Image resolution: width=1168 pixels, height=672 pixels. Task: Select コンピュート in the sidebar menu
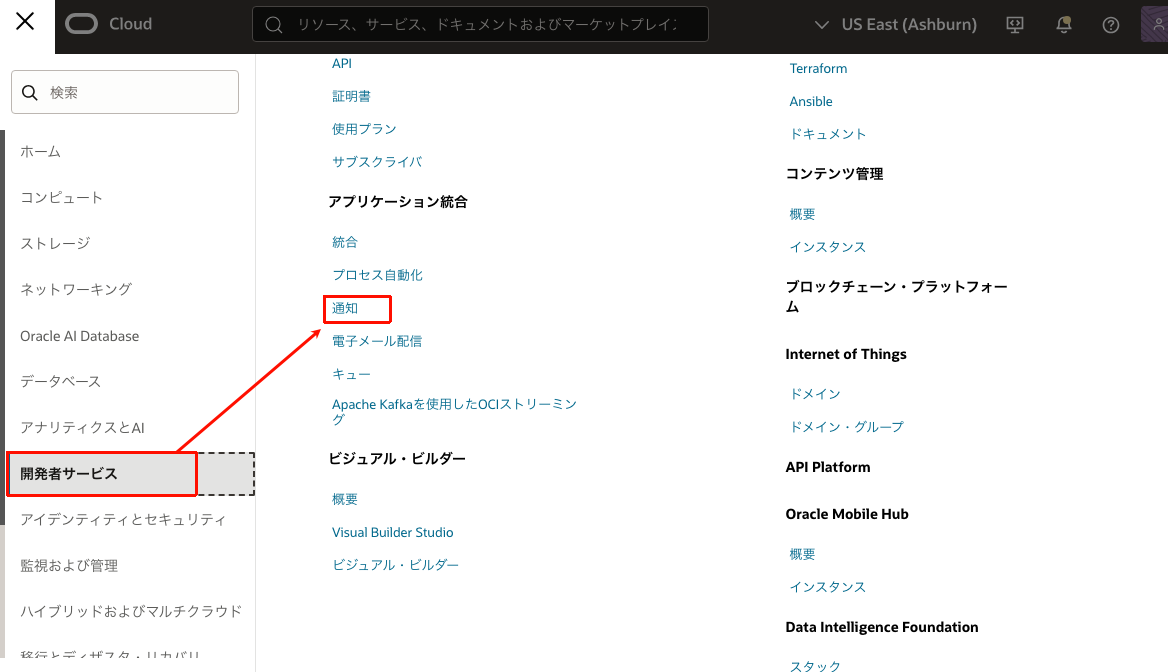62,197
